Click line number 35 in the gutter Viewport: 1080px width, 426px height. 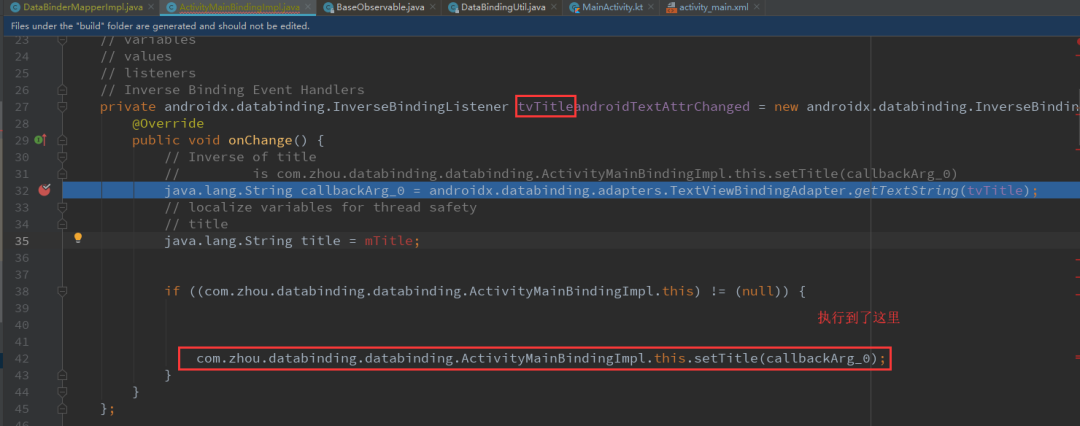(21, 241)
